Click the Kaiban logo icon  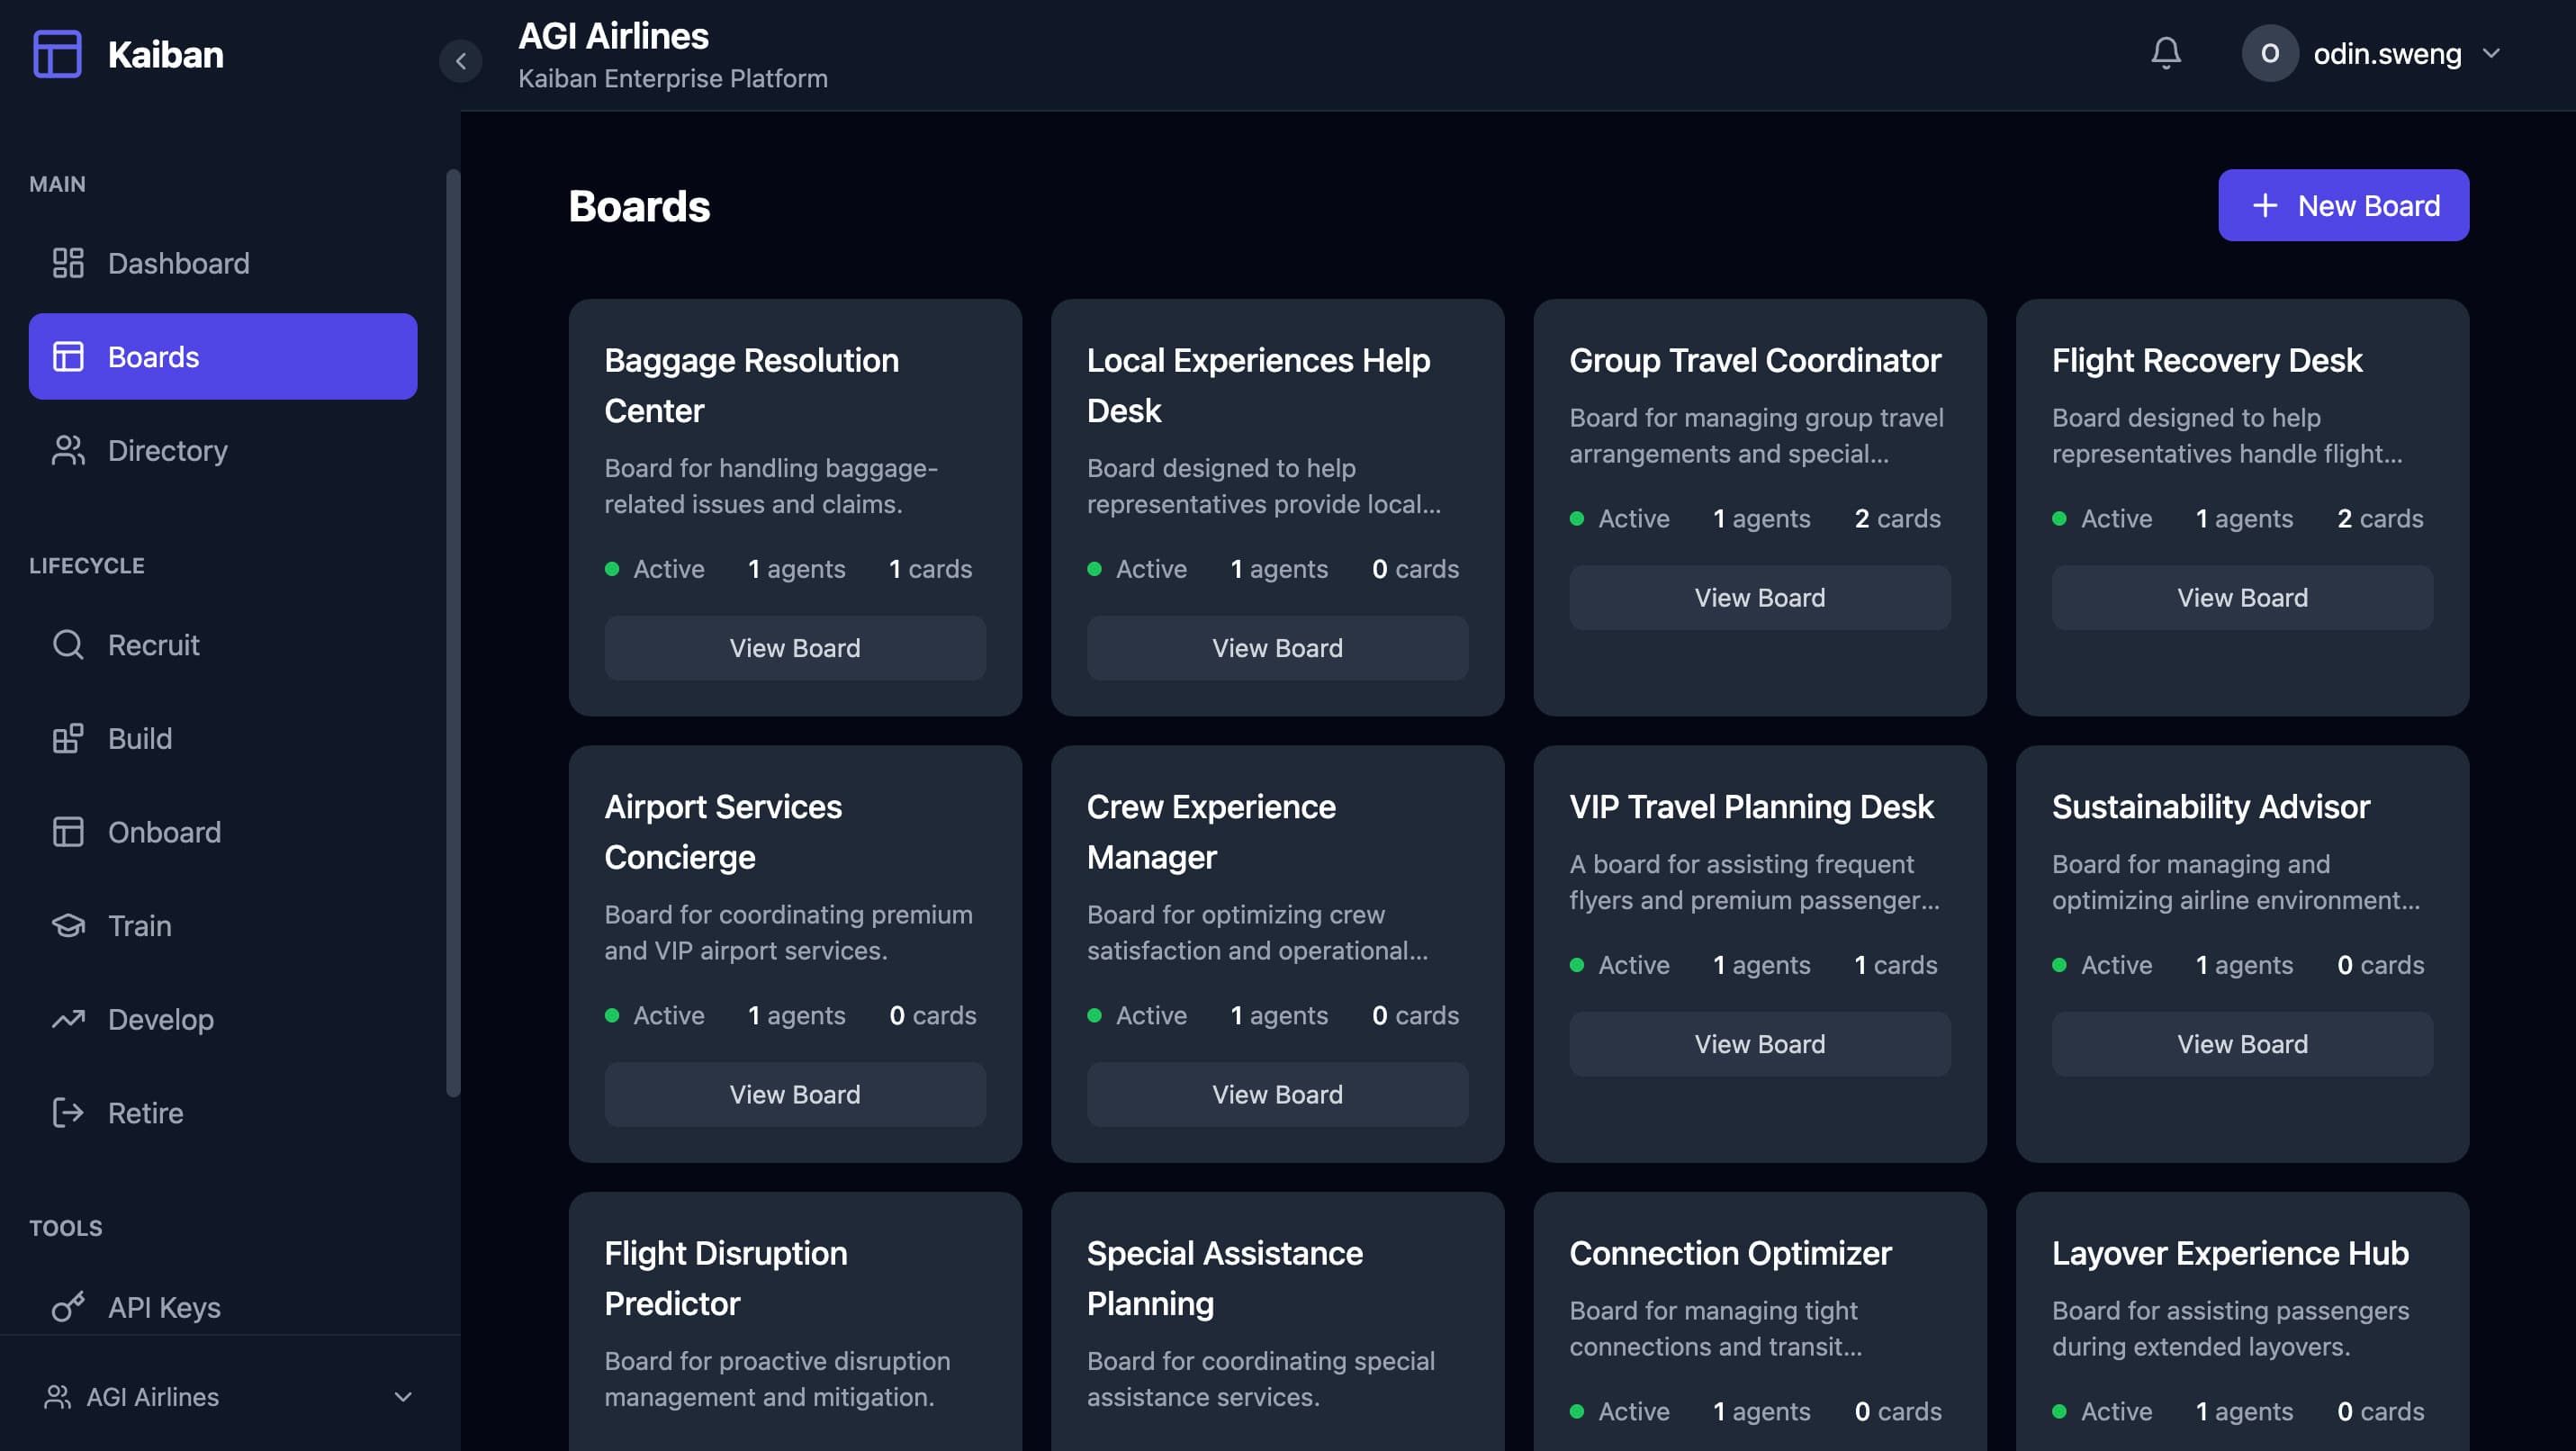tap(57, 54)
